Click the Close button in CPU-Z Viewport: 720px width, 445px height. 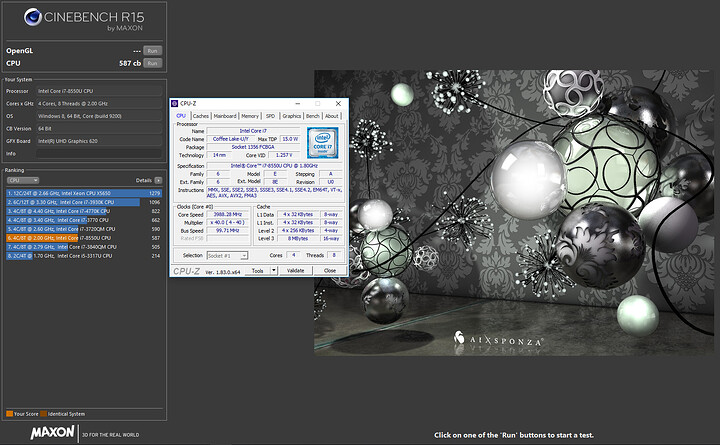[x=330, y=270]
